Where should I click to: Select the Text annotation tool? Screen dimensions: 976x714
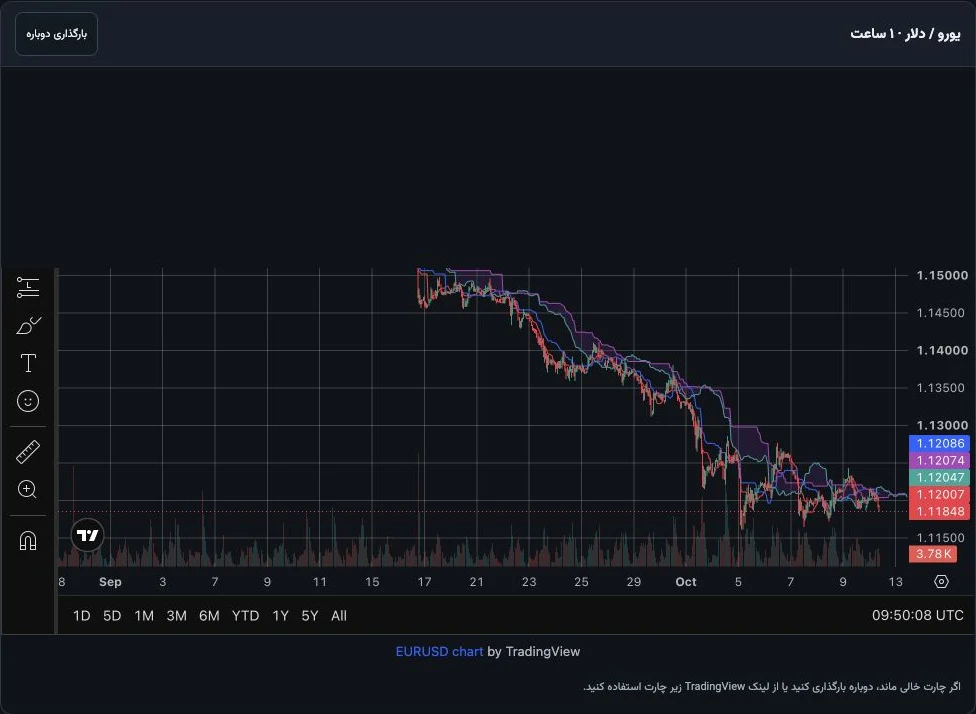pyautogui.click(x=28, y=363)
